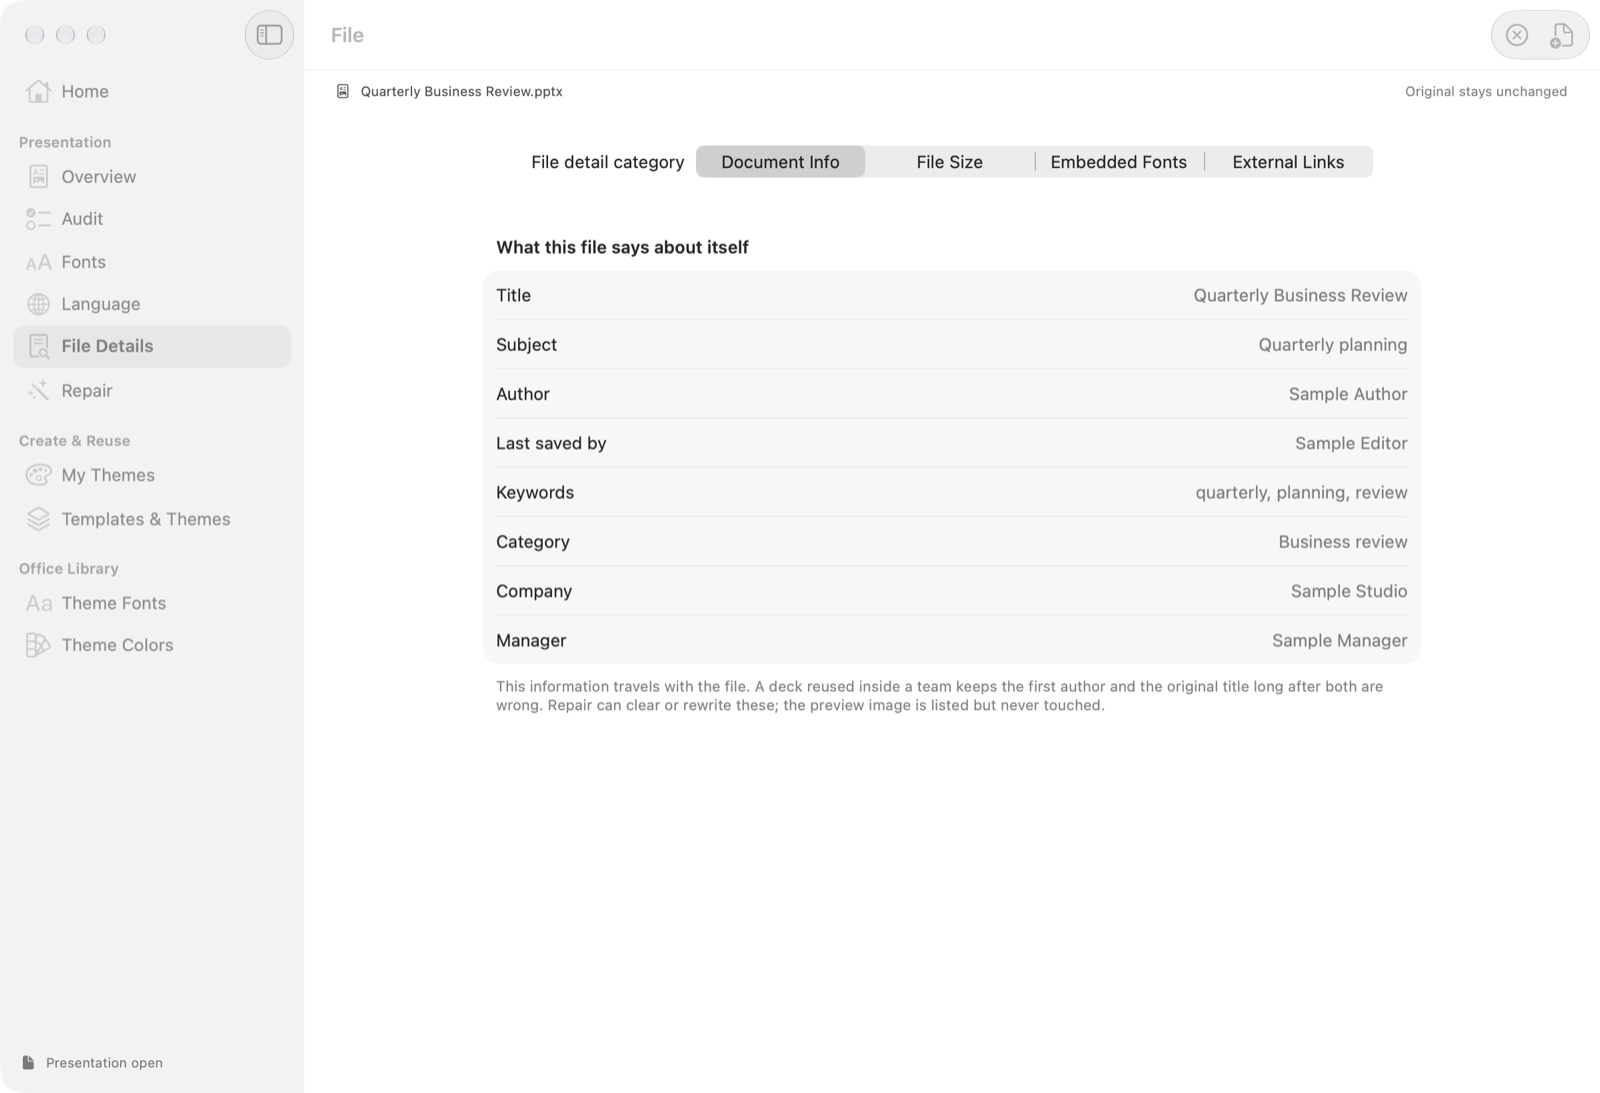Image resolution: width=1600 pixels, height=1093 pixels.
Task: Switch to the Document Info tab
Action: click(780, 162)
